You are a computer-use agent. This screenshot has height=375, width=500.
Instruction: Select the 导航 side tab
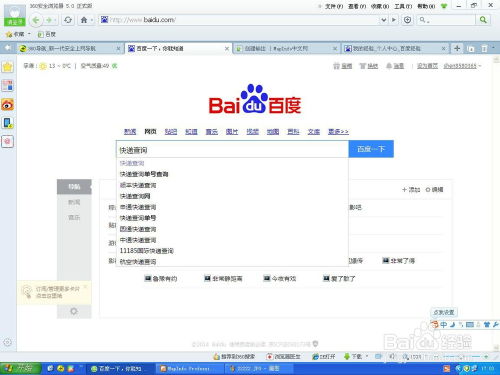coord(74,187)
